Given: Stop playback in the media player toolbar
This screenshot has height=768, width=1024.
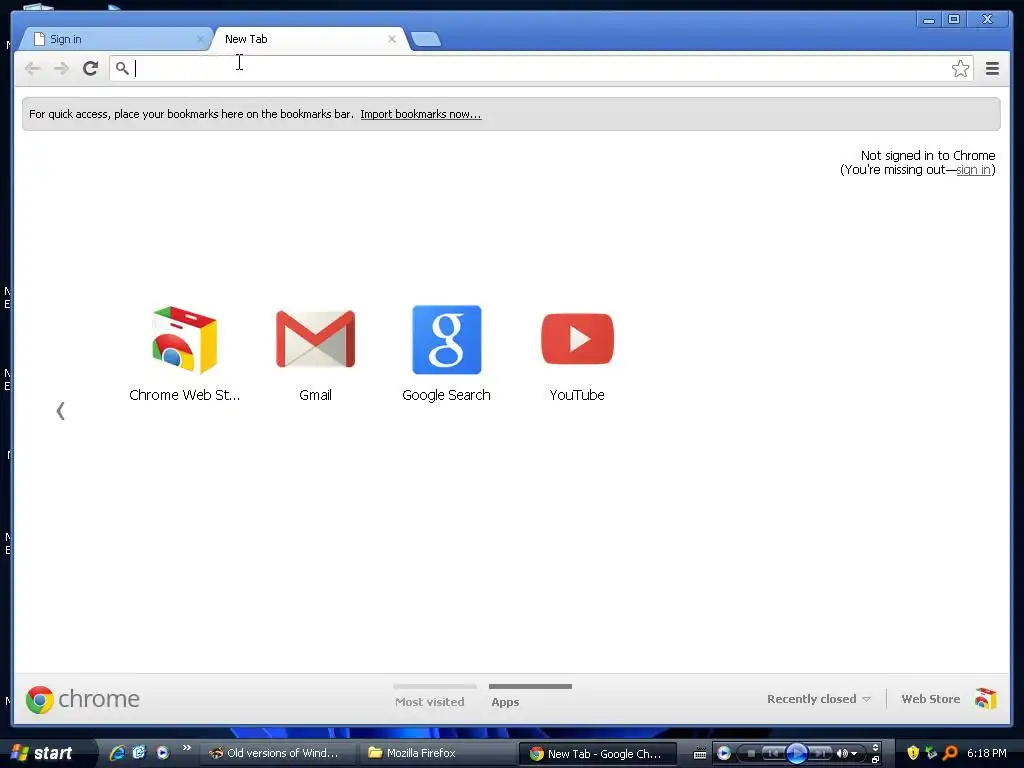Looking at the screenshot, I should pos(751,753).
